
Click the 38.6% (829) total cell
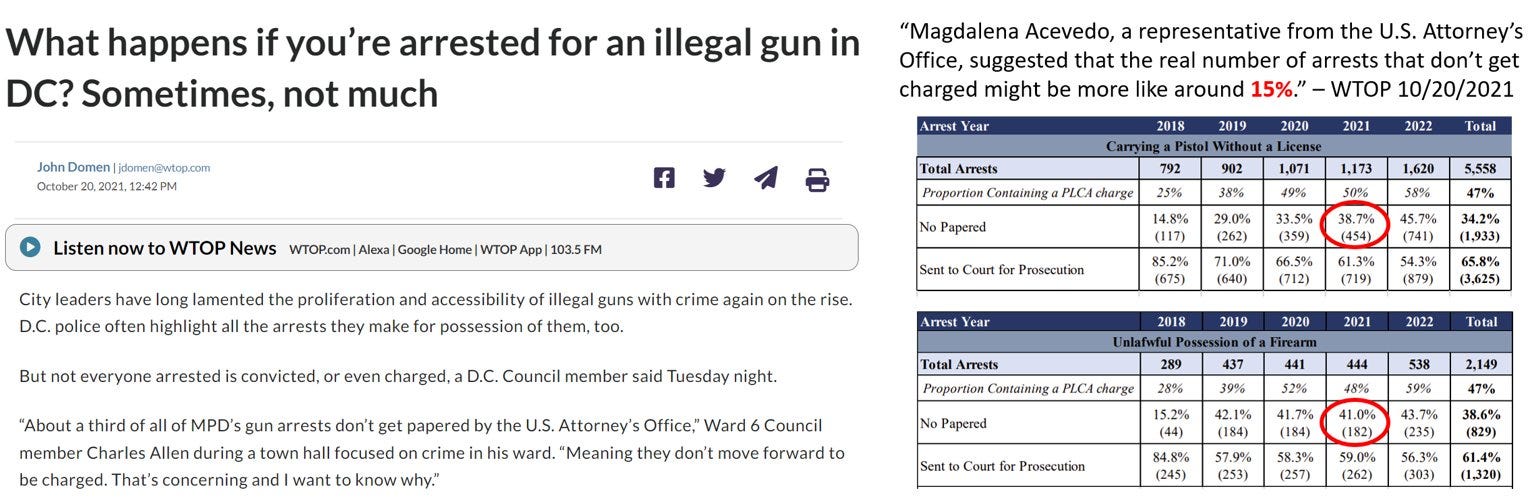(1479, 423)
